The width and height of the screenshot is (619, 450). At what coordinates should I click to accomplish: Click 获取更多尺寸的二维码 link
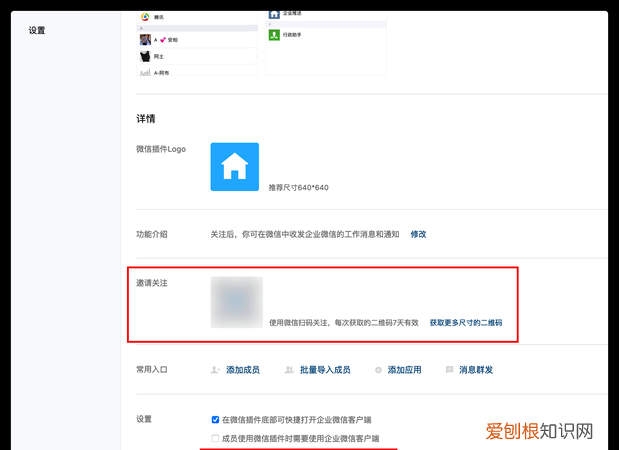[x=466, y=322]
